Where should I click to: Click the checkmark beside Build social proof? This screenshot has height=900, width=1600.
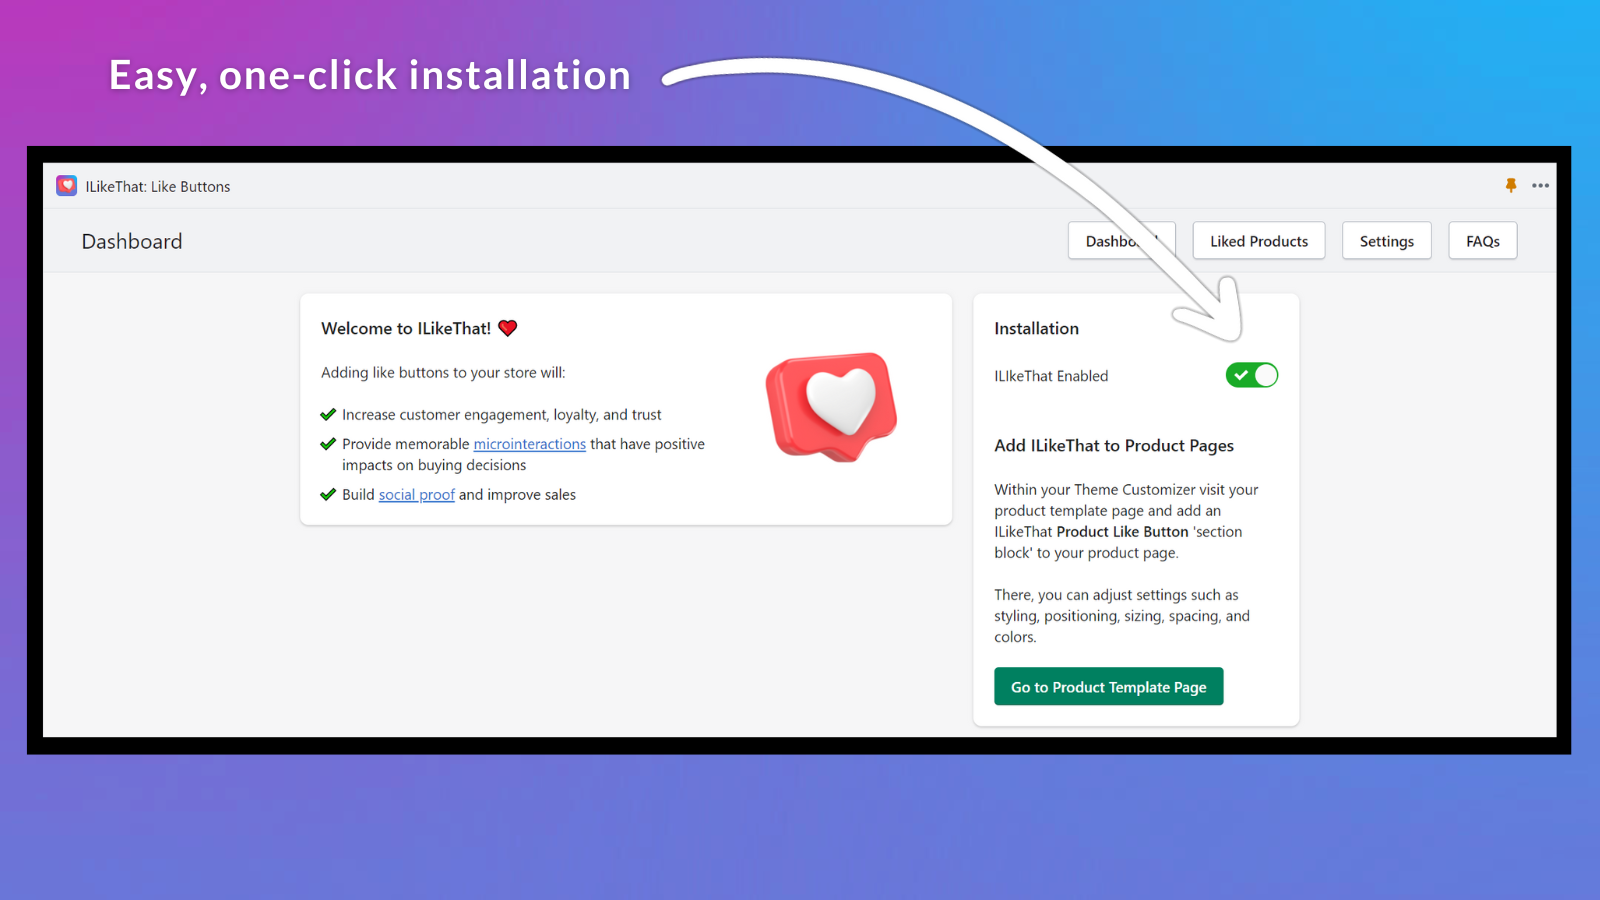point(328,494)
